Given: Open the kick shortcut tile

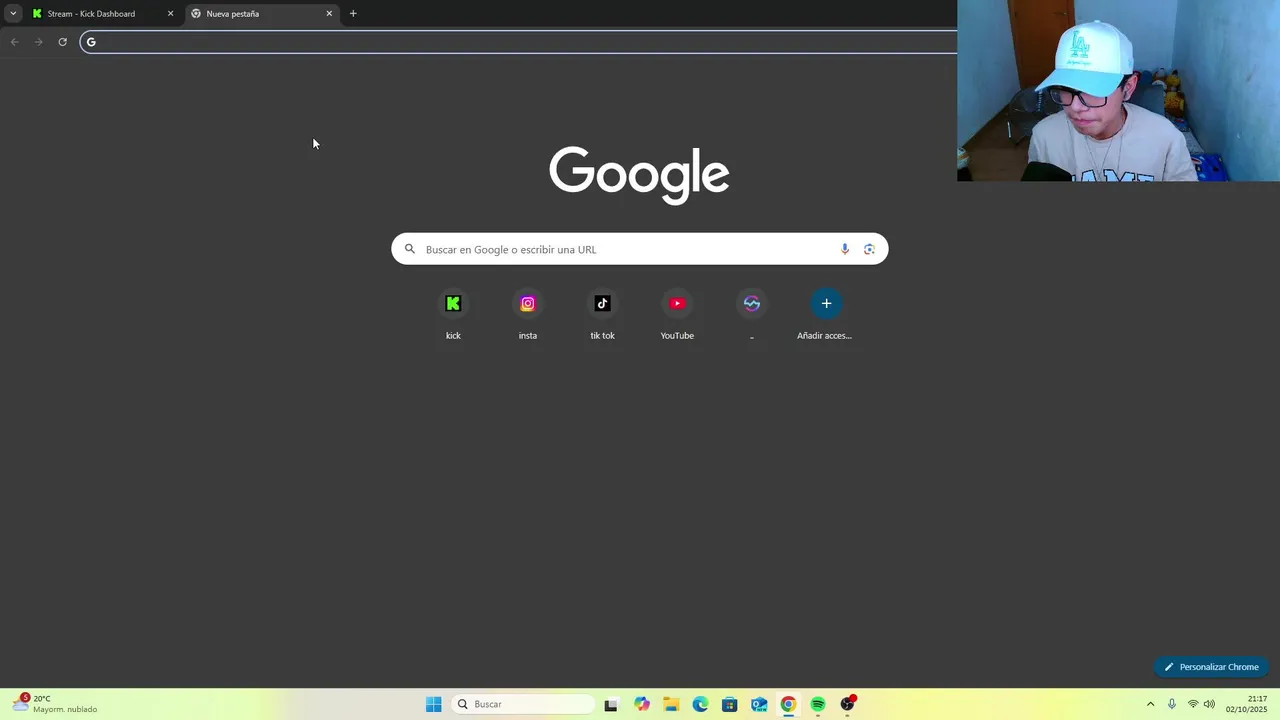Looking at the screenshot, I should pyautogui.click(x=453, y=314).
